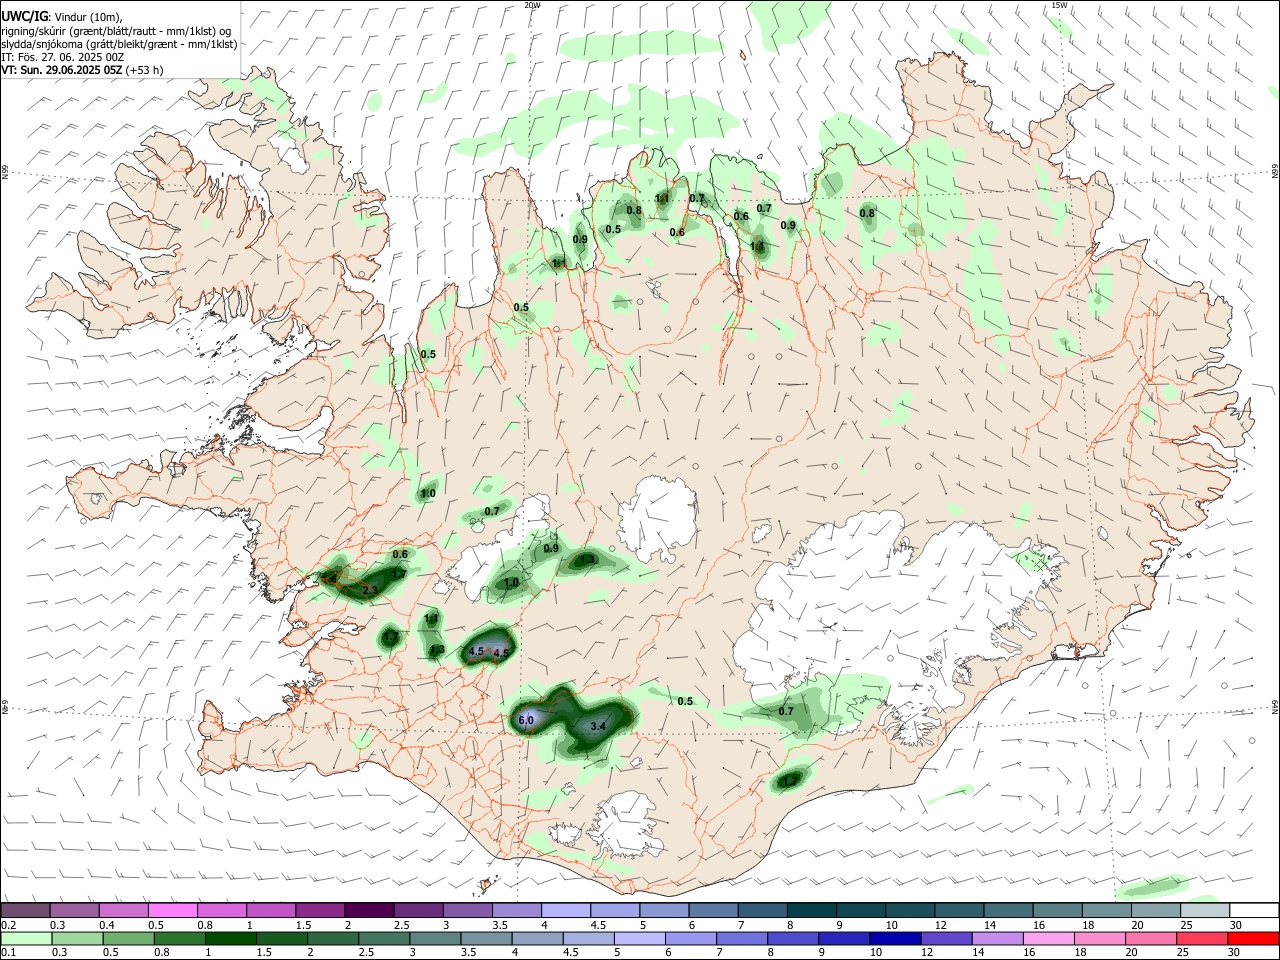Image resolution: width=1280 pixels, height=960 pixels.
Task: Click the 20W longitude label
Action: [533, 5]
